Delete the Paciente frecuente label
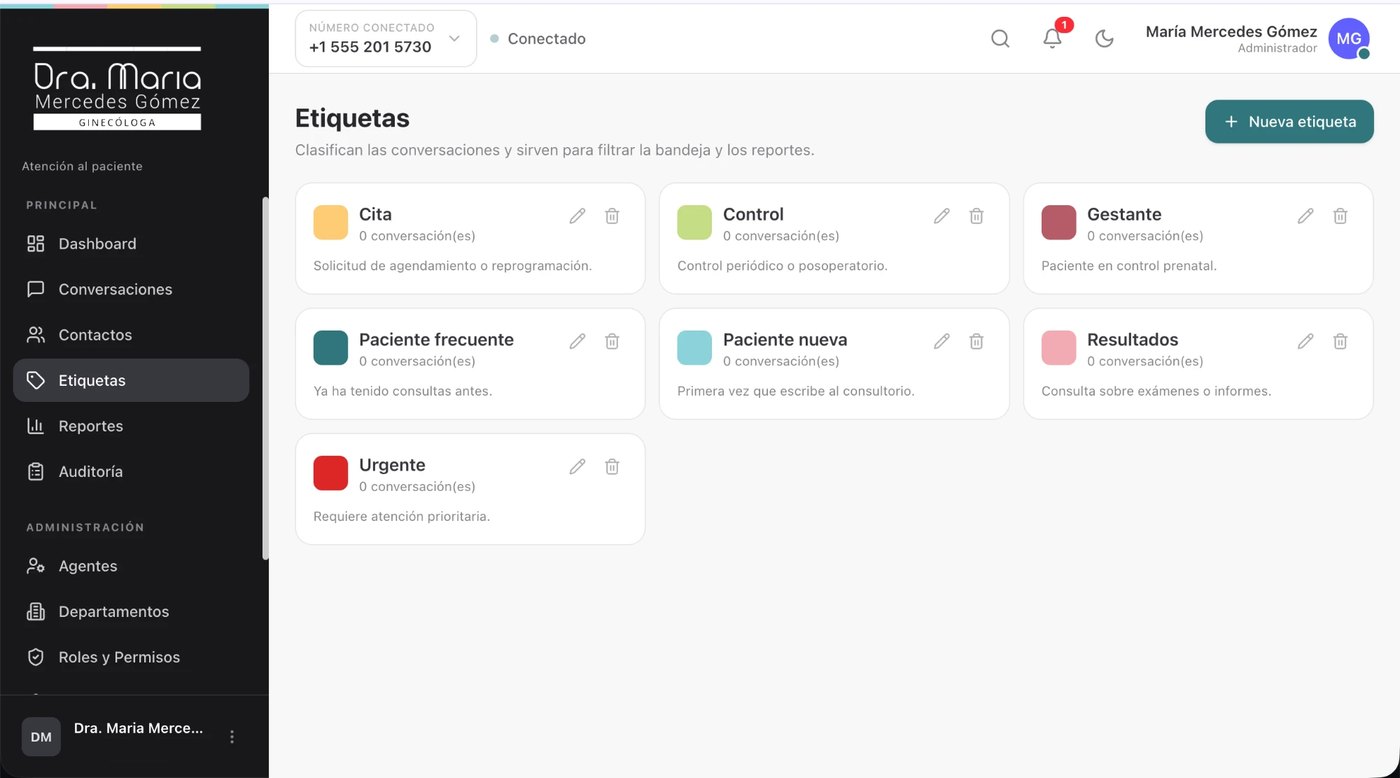This screenshot has width=1400, height=778. [x=612, y=341]
